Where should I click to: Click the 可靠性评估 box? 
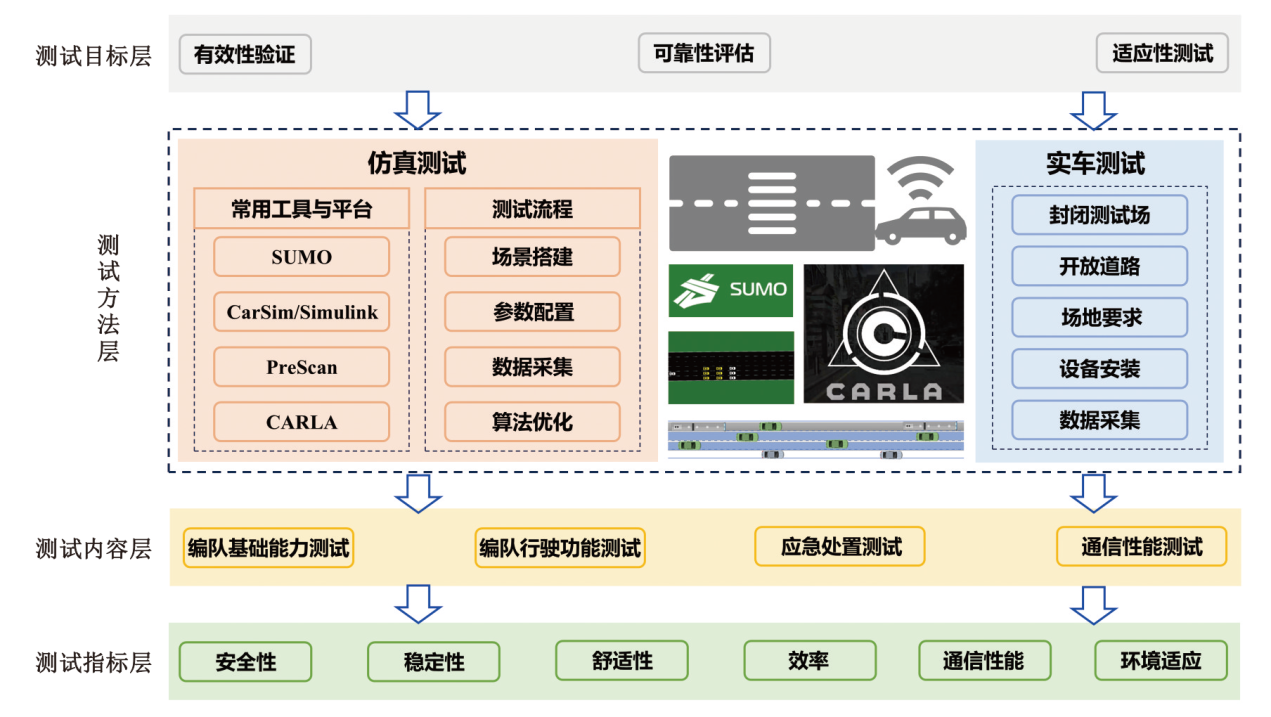pyautogui.click(x=704, y=54)
